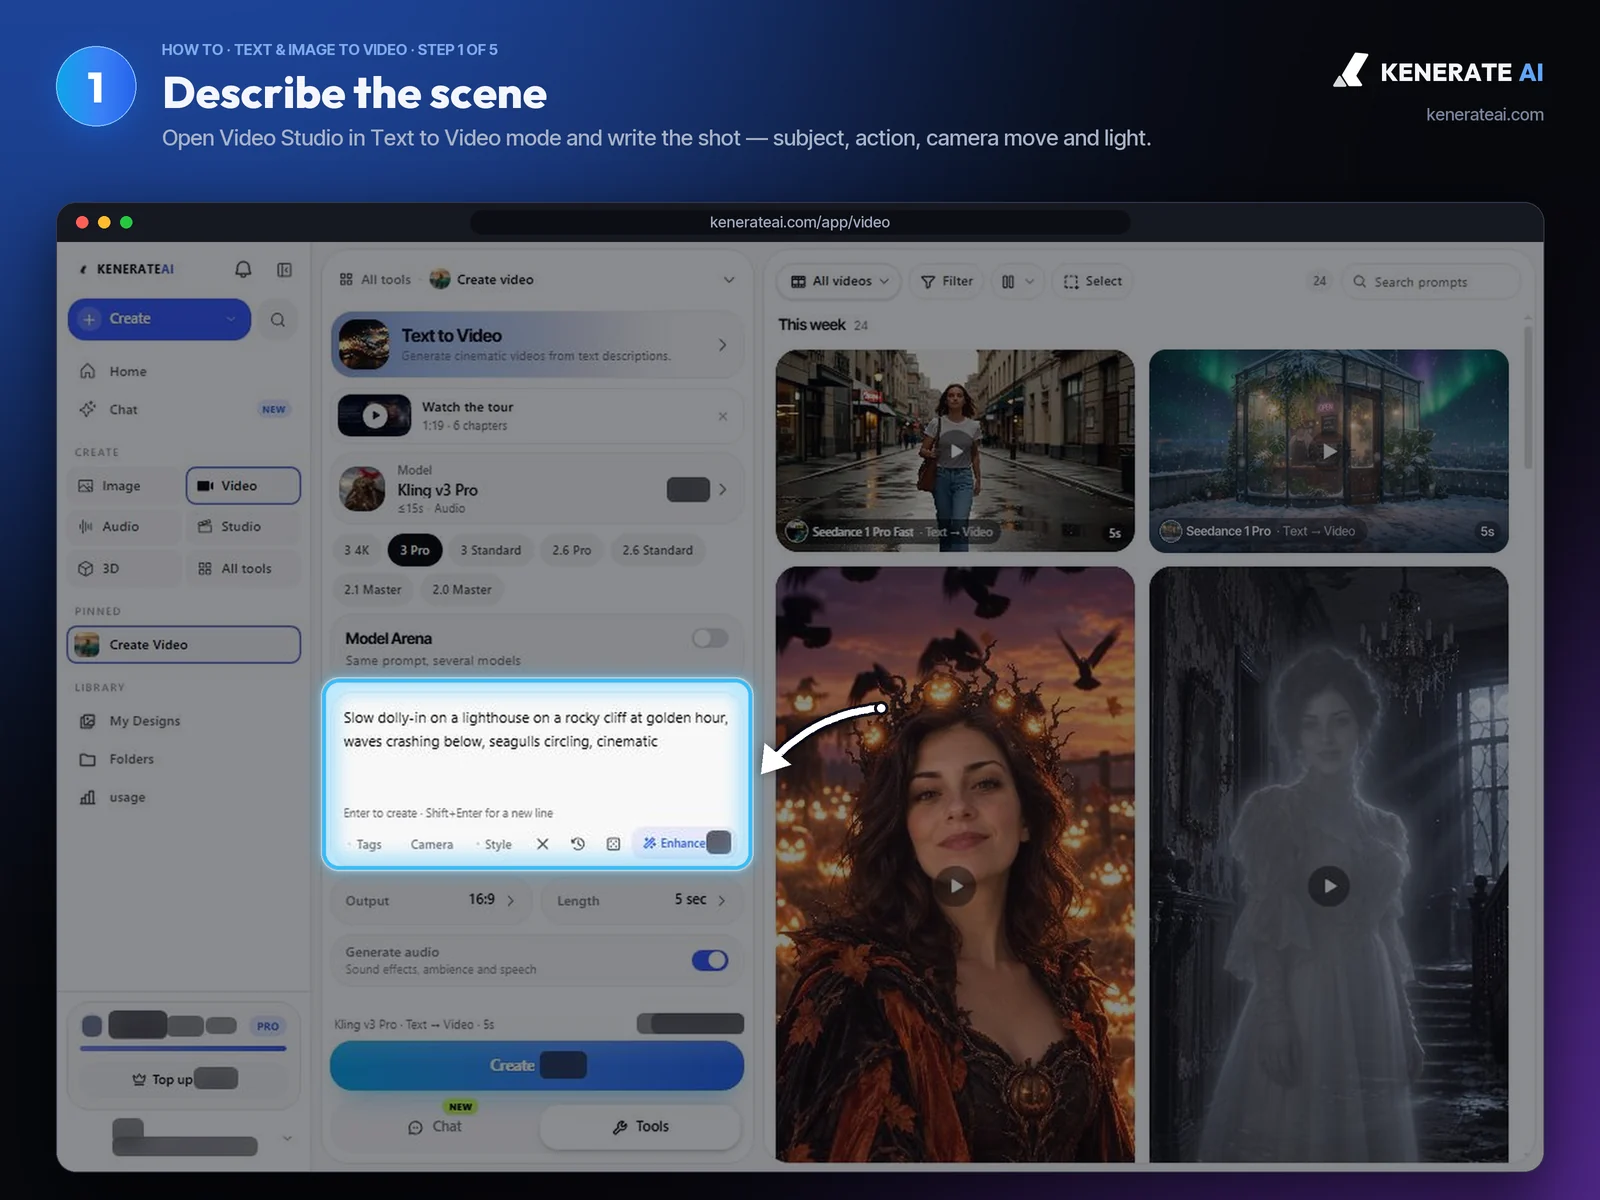This screenshot has height=1200, width=1600.
Task: Click the Filter funnel button
Action: coord(946,282)
